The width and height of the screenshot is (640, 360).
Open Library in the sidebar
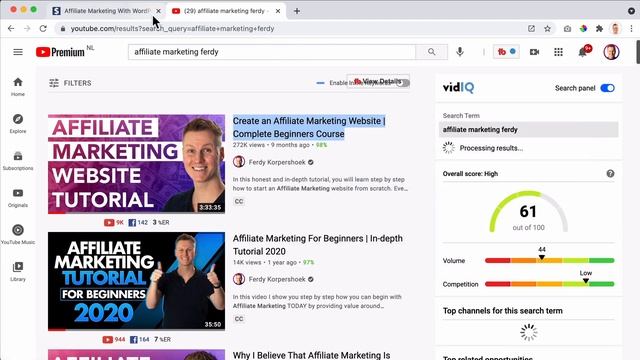tap(18, 272)
